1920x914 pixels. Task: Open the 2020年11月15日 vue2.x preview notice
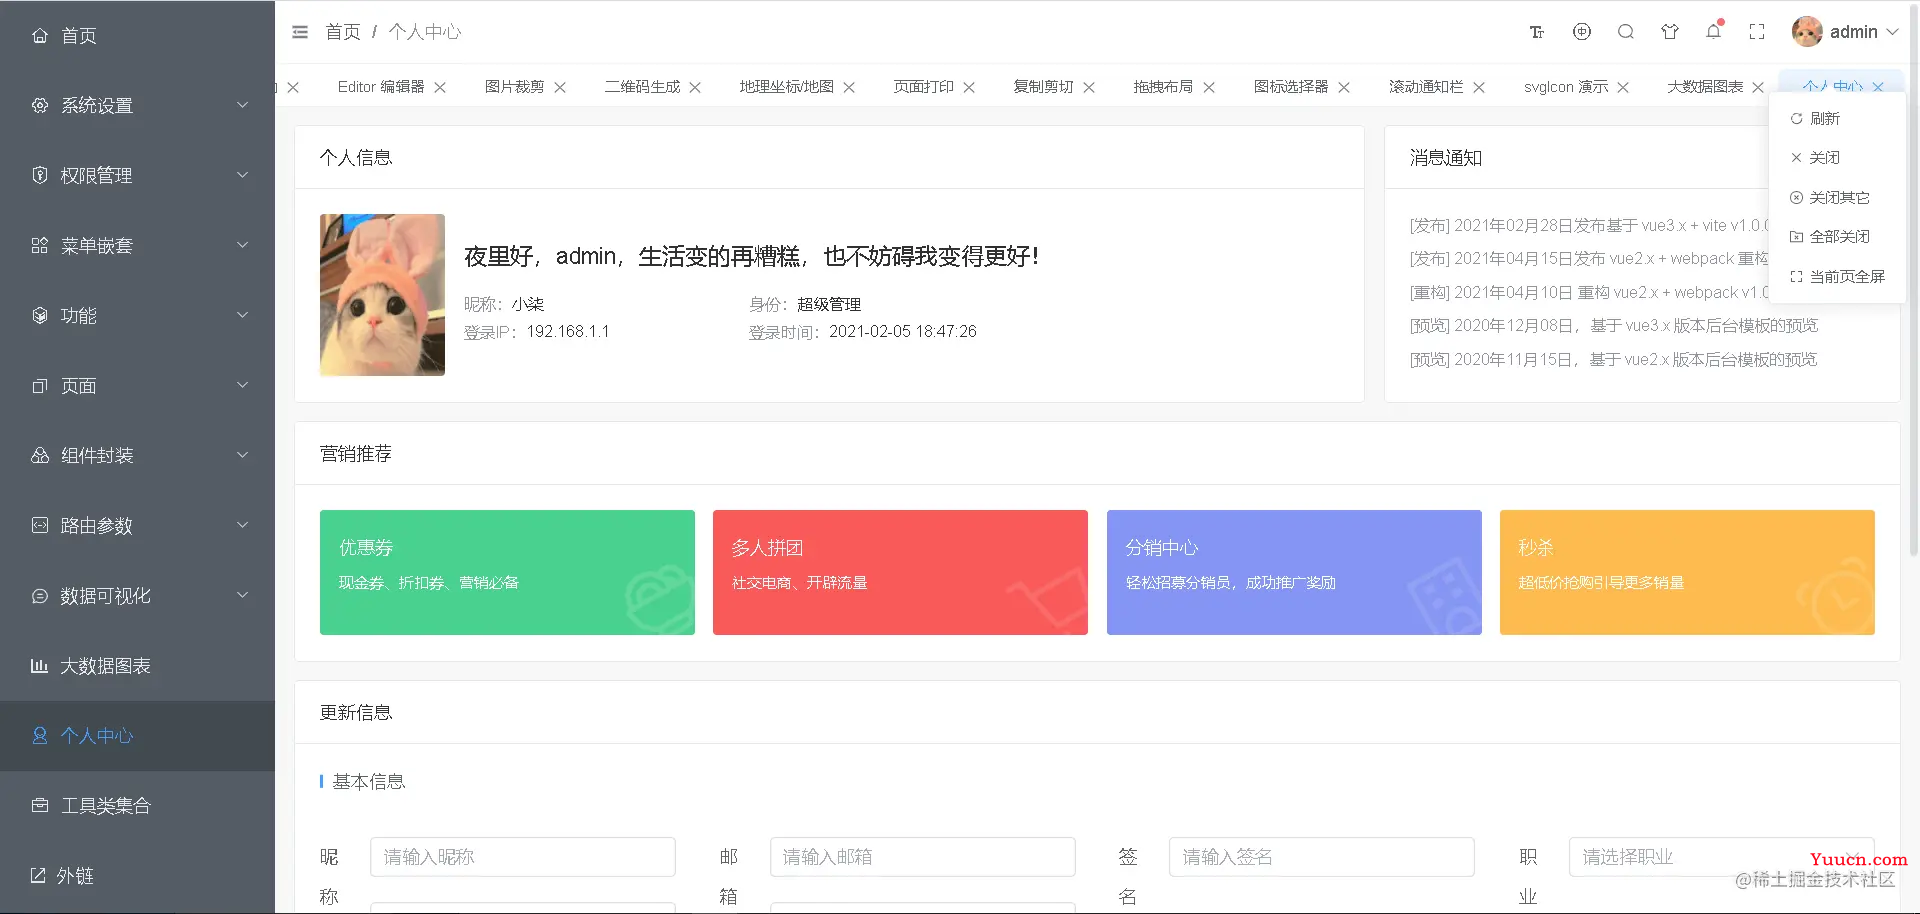1614,360
